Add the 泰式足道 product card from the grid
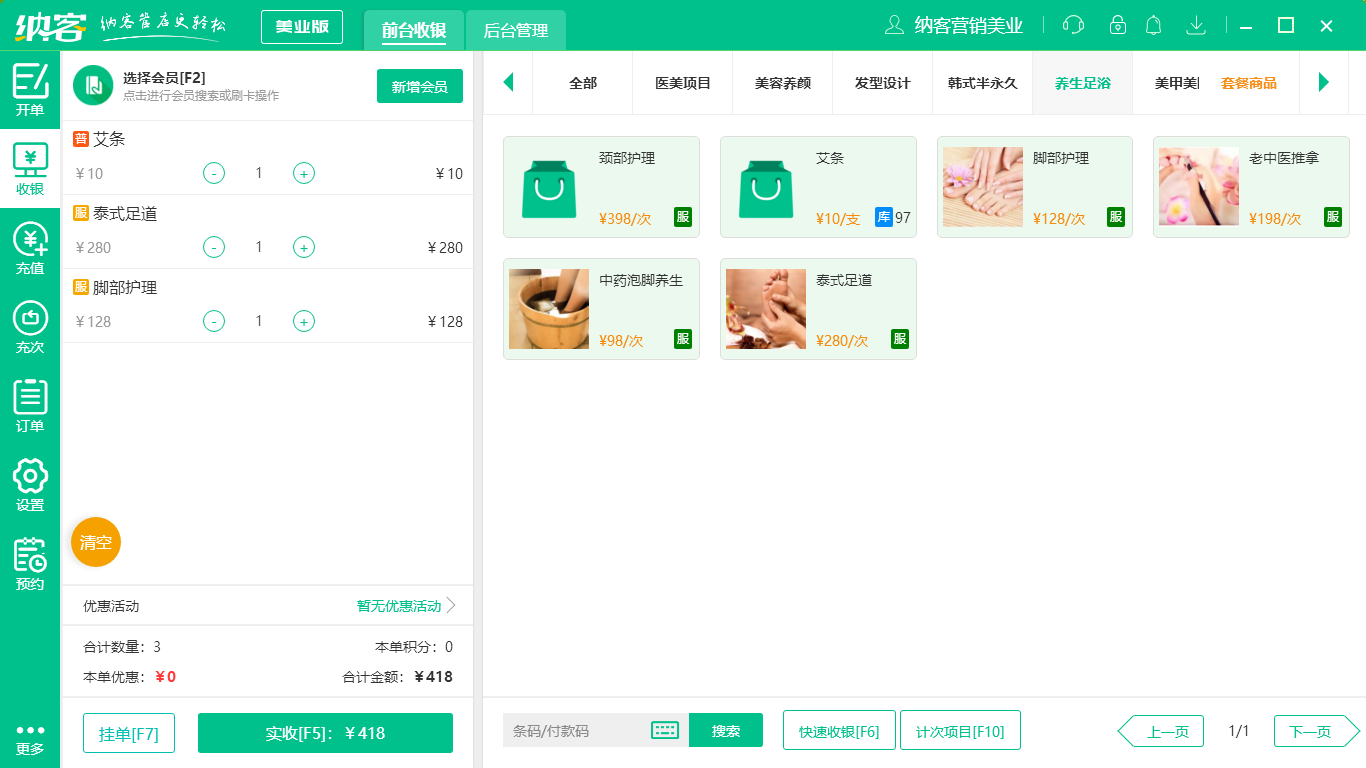 click(x=818, y=309)
